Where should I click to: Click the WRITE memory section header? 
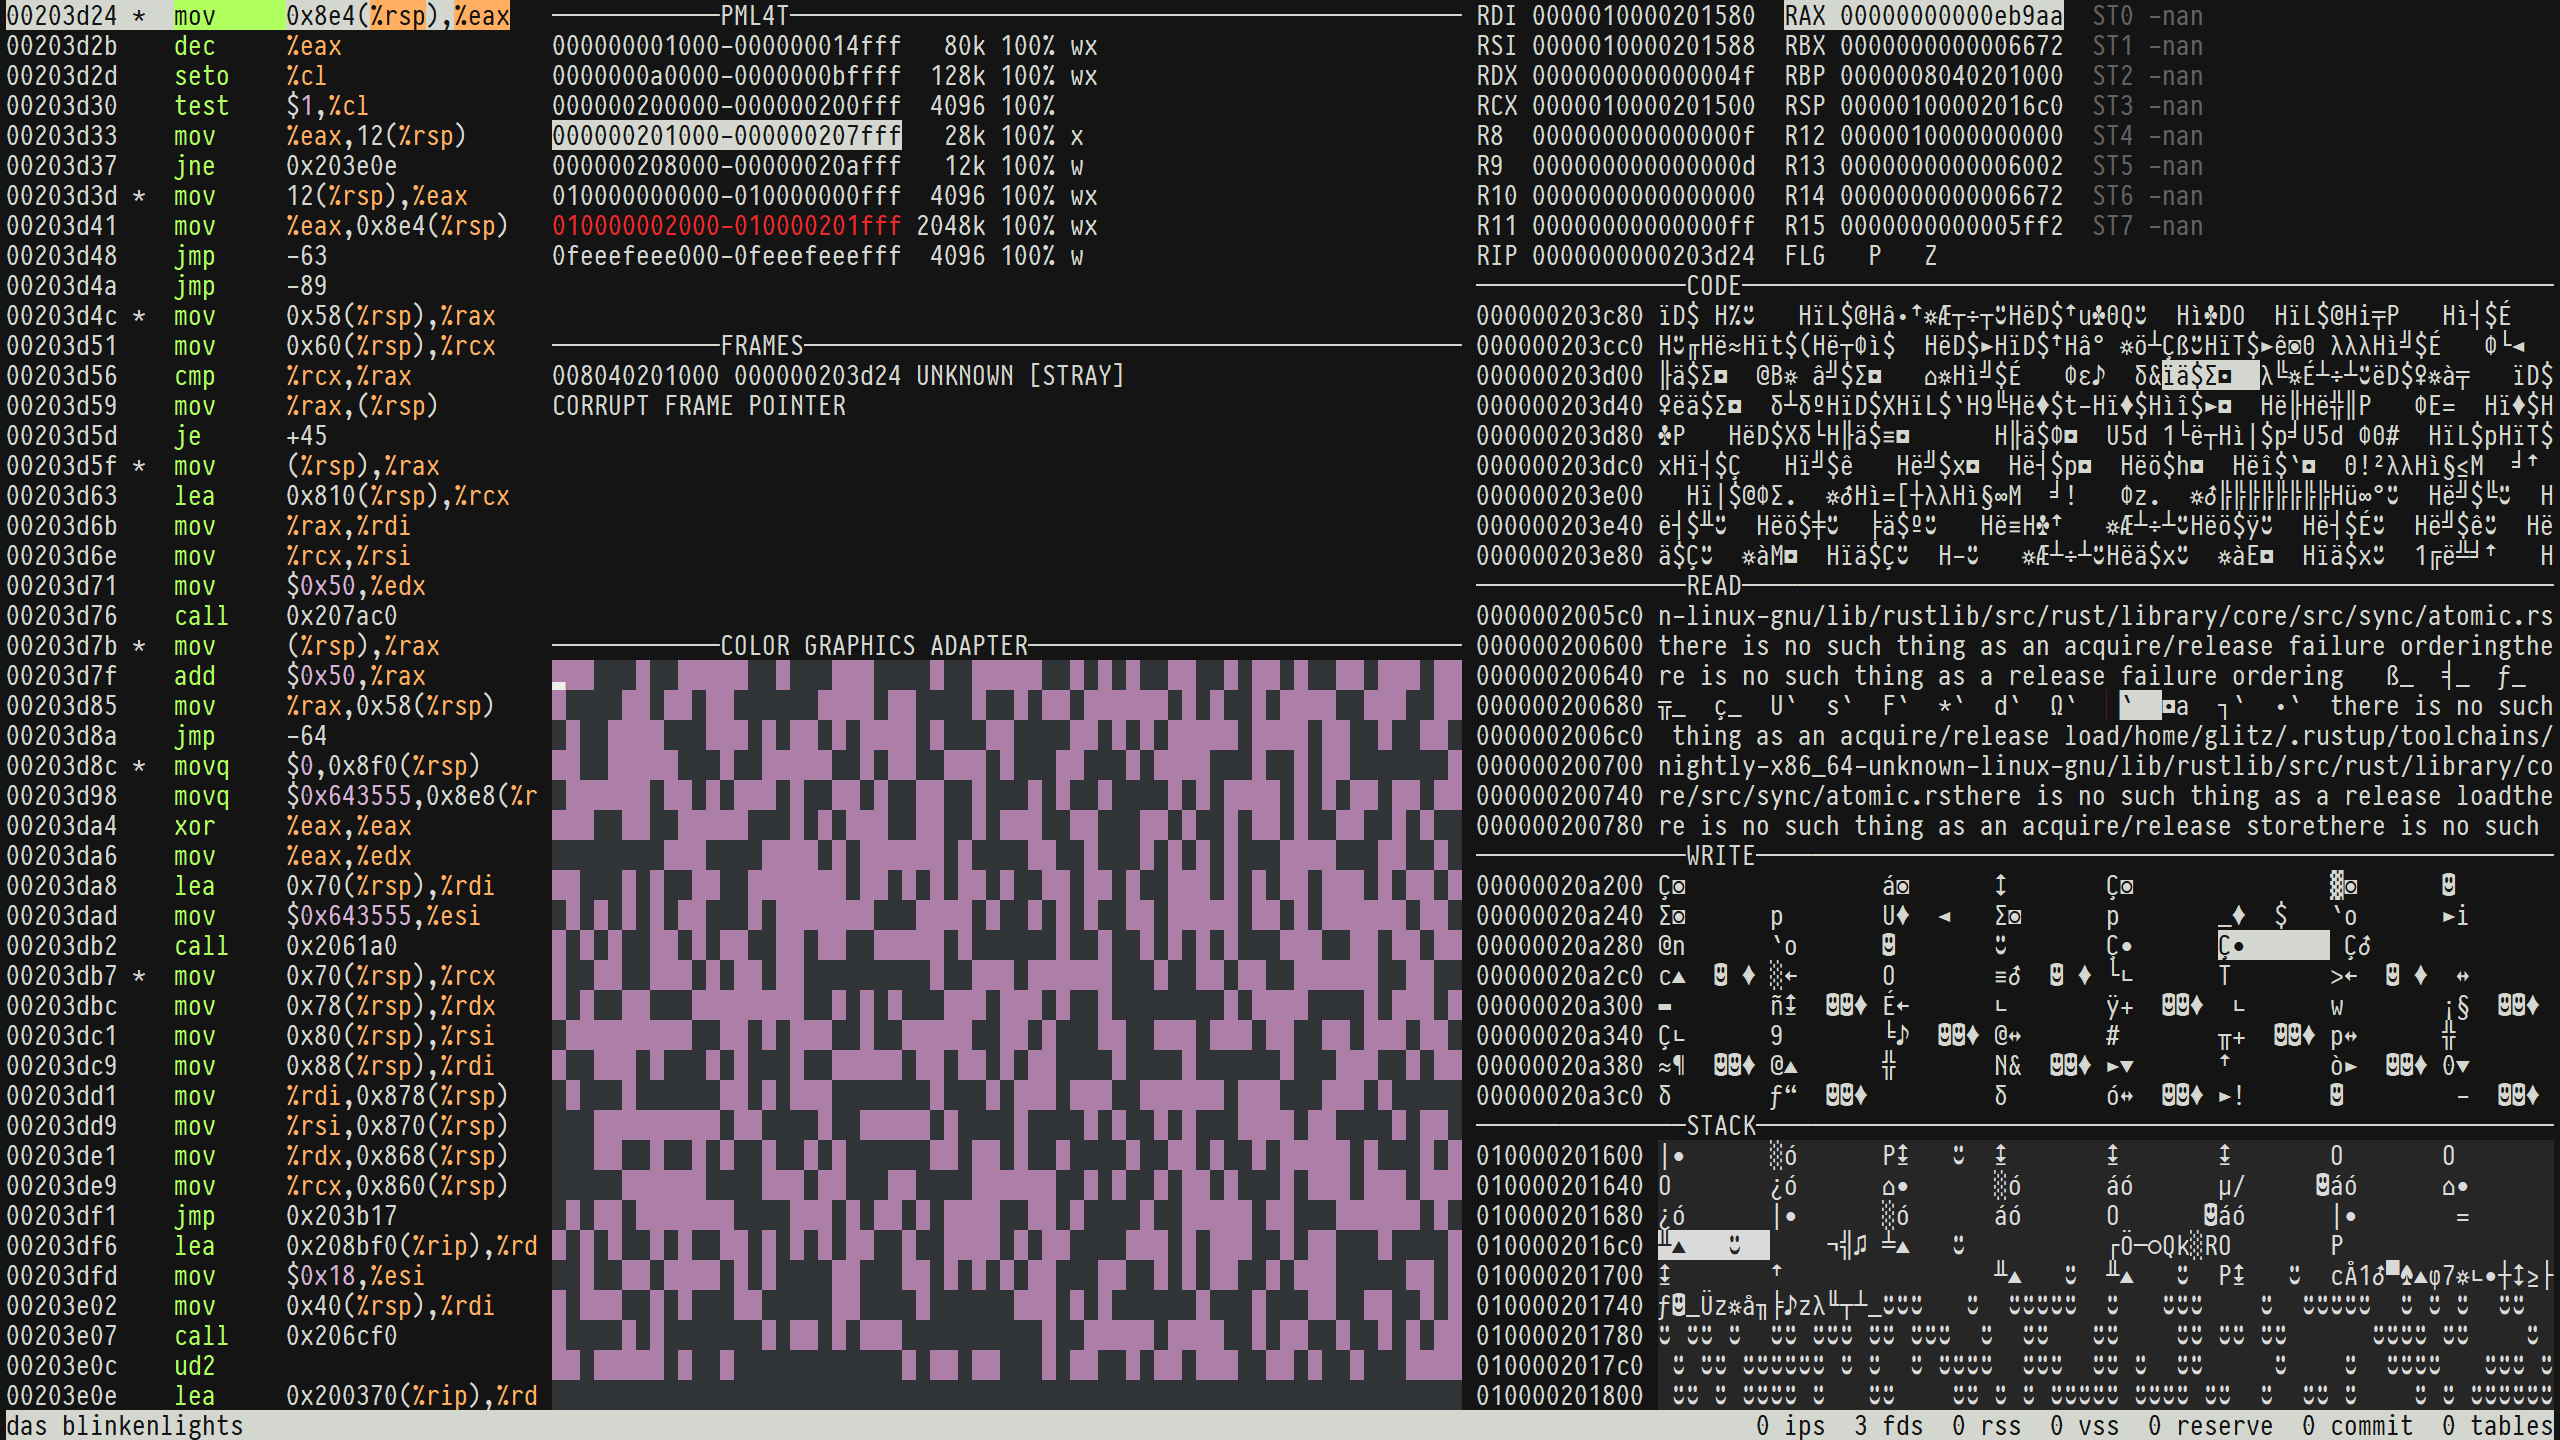1720,856
